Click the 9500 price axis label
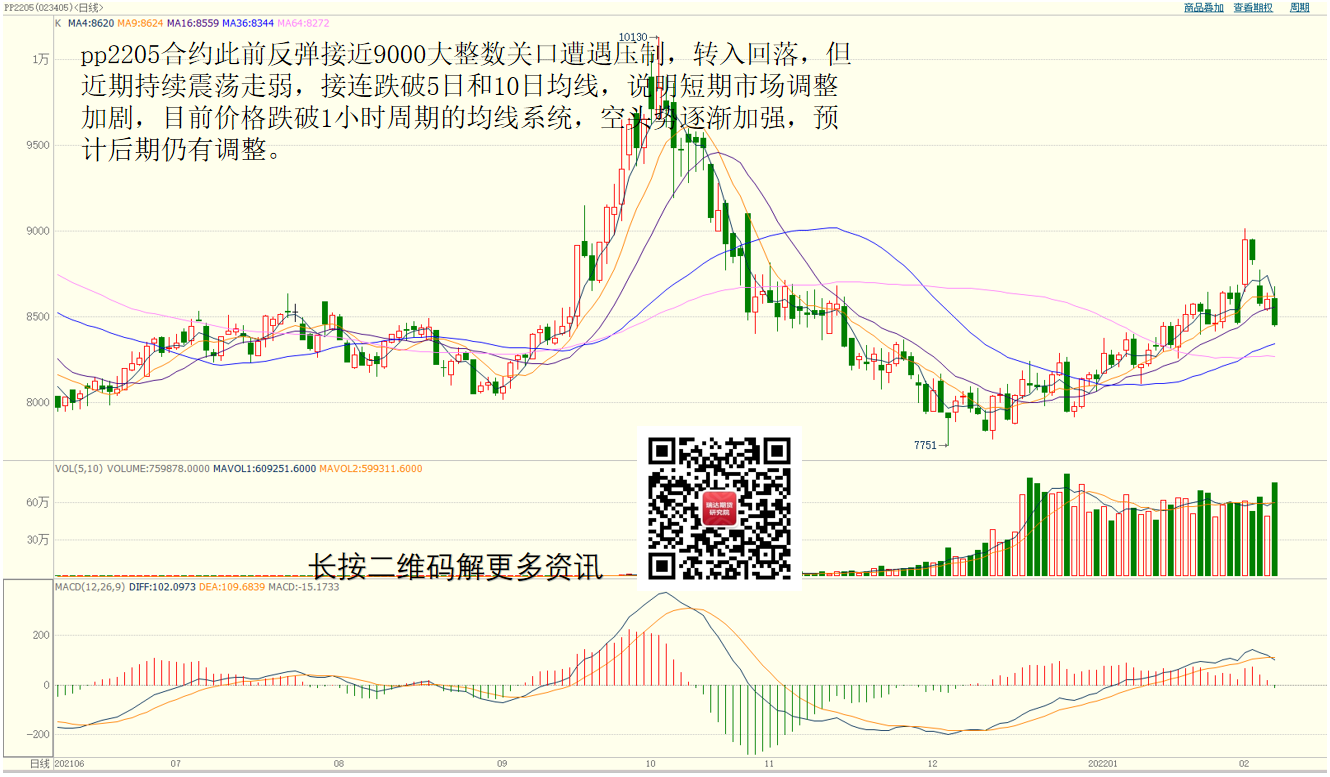The height and width of the screenshot is (777, 1330). coord(38,145)
